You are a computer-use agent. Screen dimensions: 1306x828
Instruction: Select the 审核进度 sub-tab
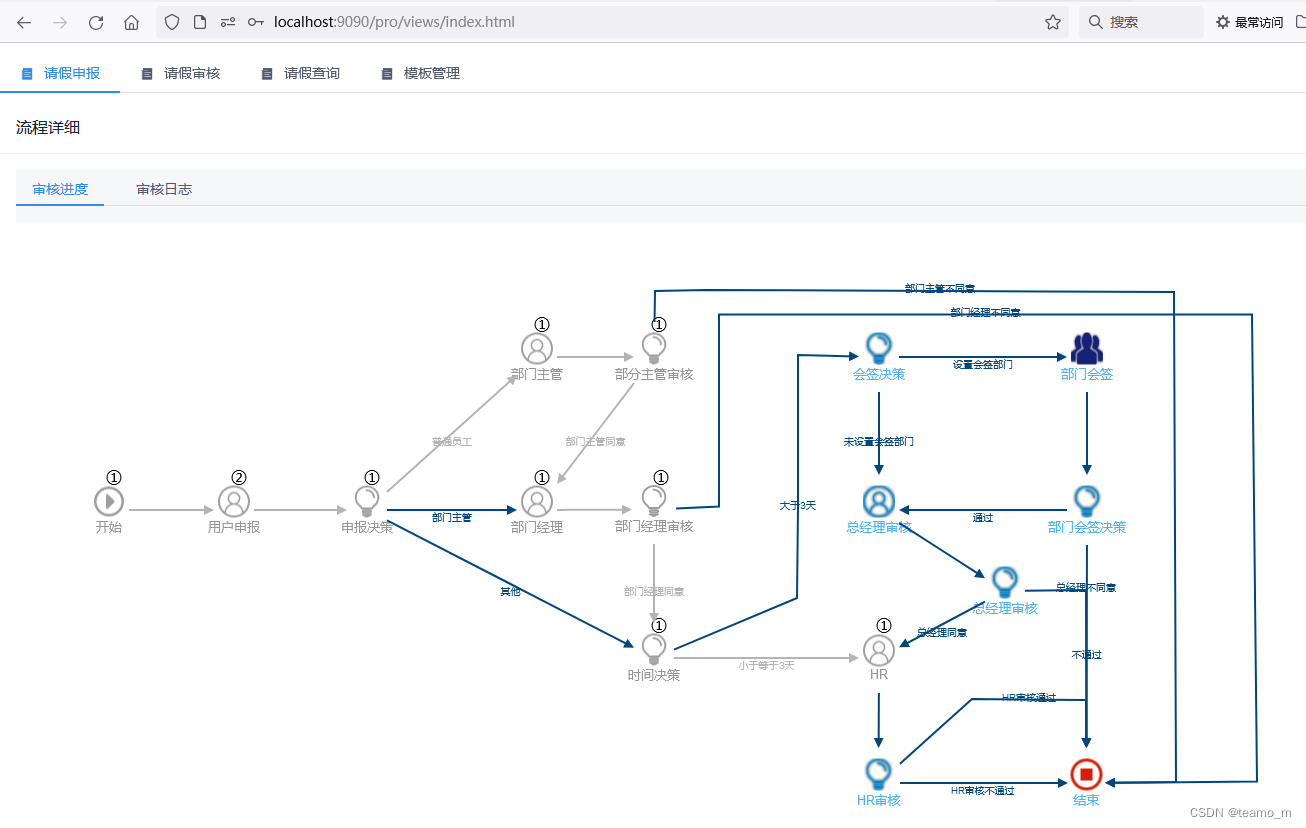click(60, 189)
